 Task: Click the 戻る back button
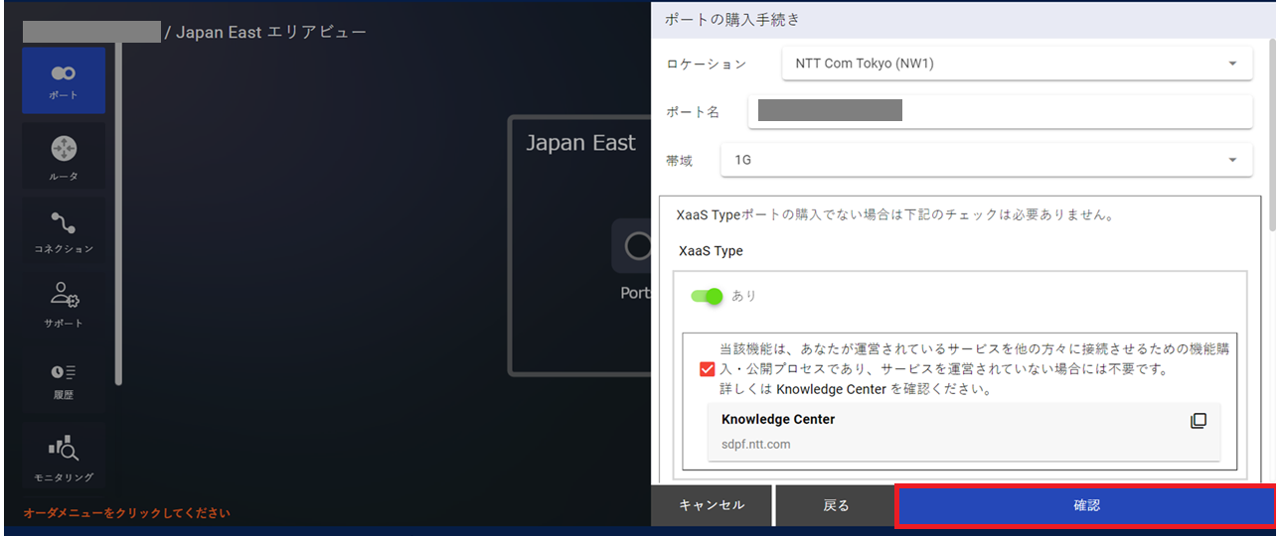click(x=835, y=506)
